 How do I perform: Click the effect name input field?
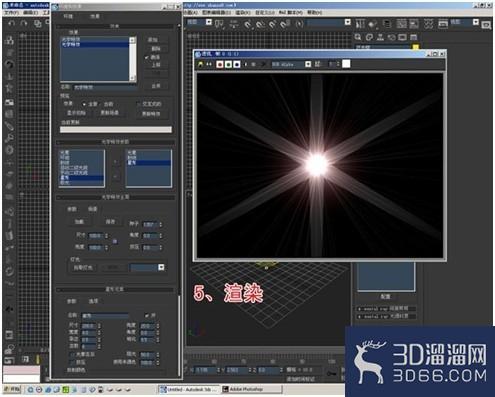click(x=105, y=87)
